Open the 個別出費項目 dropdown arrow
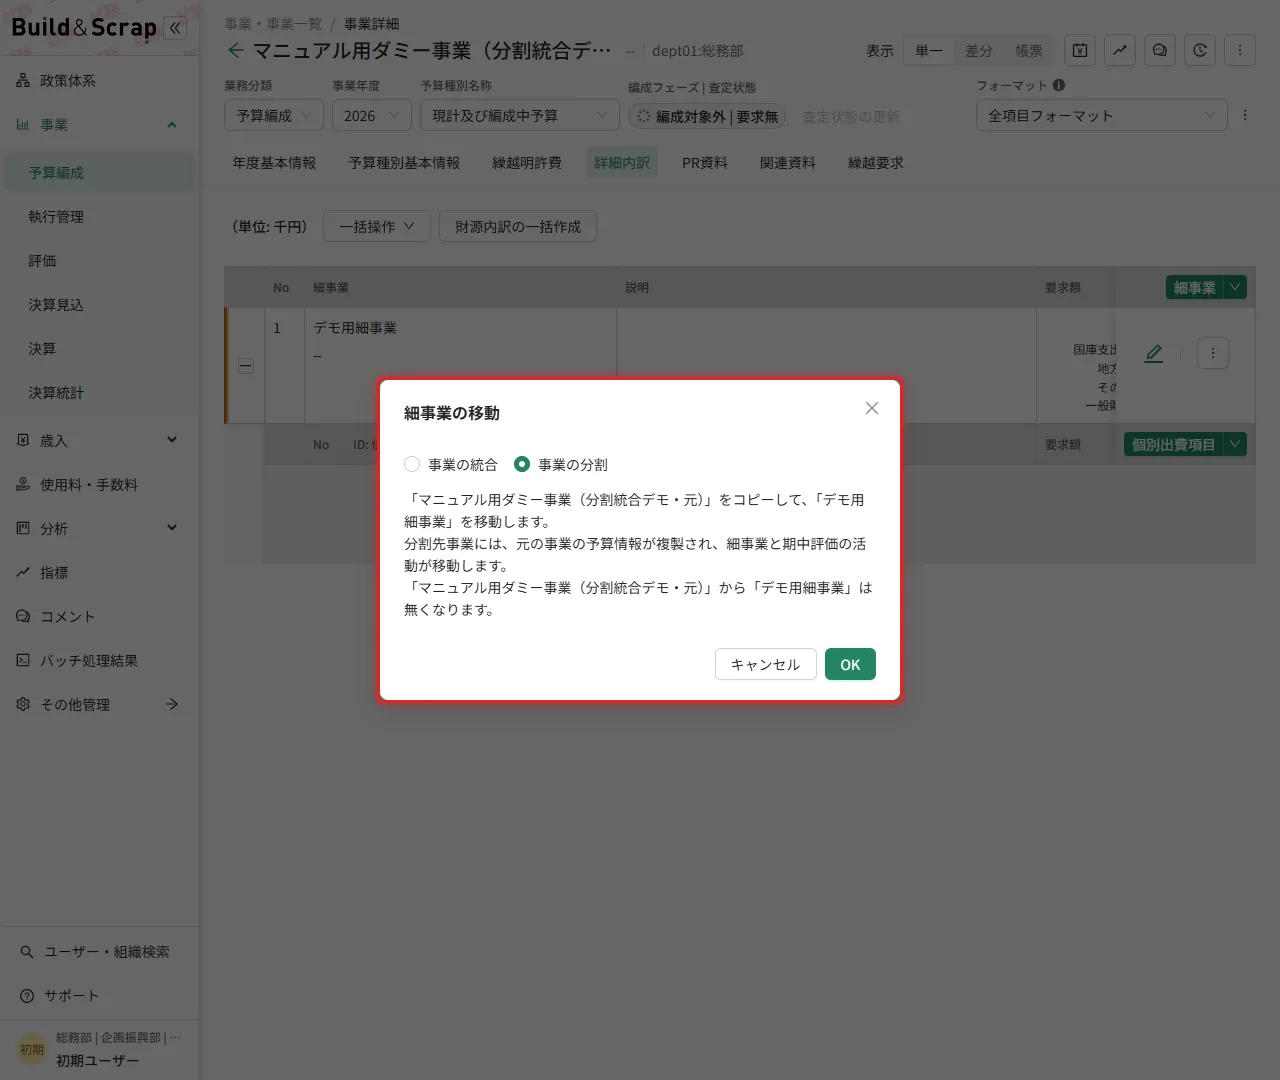Image resolution: width=1280 pixels, height=1080 pixels. coord(1235,444)
